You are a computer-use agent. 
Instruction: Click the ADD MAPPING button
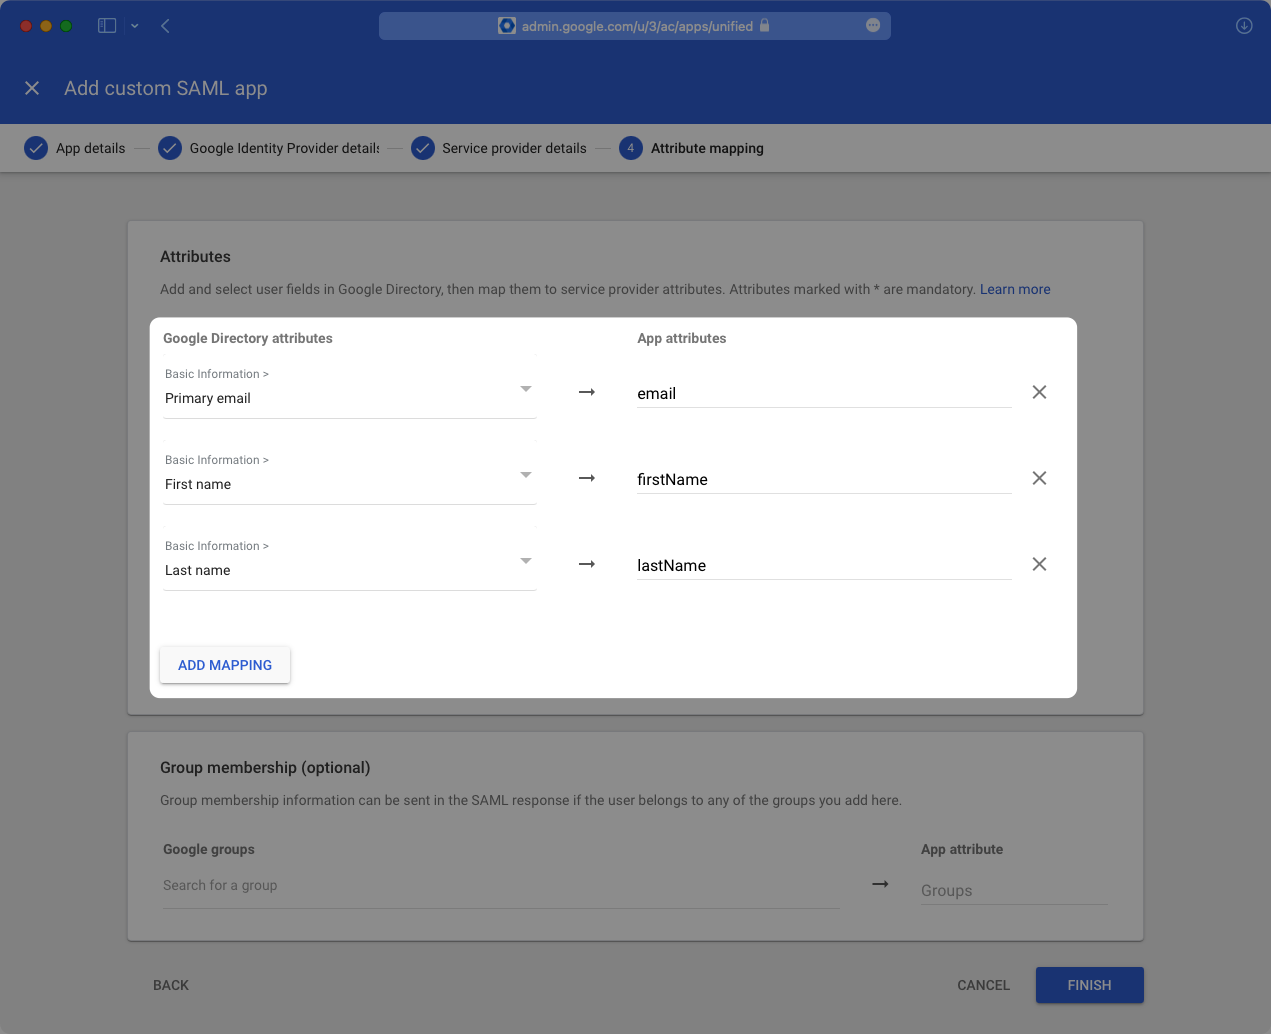(x=225, y=665)
